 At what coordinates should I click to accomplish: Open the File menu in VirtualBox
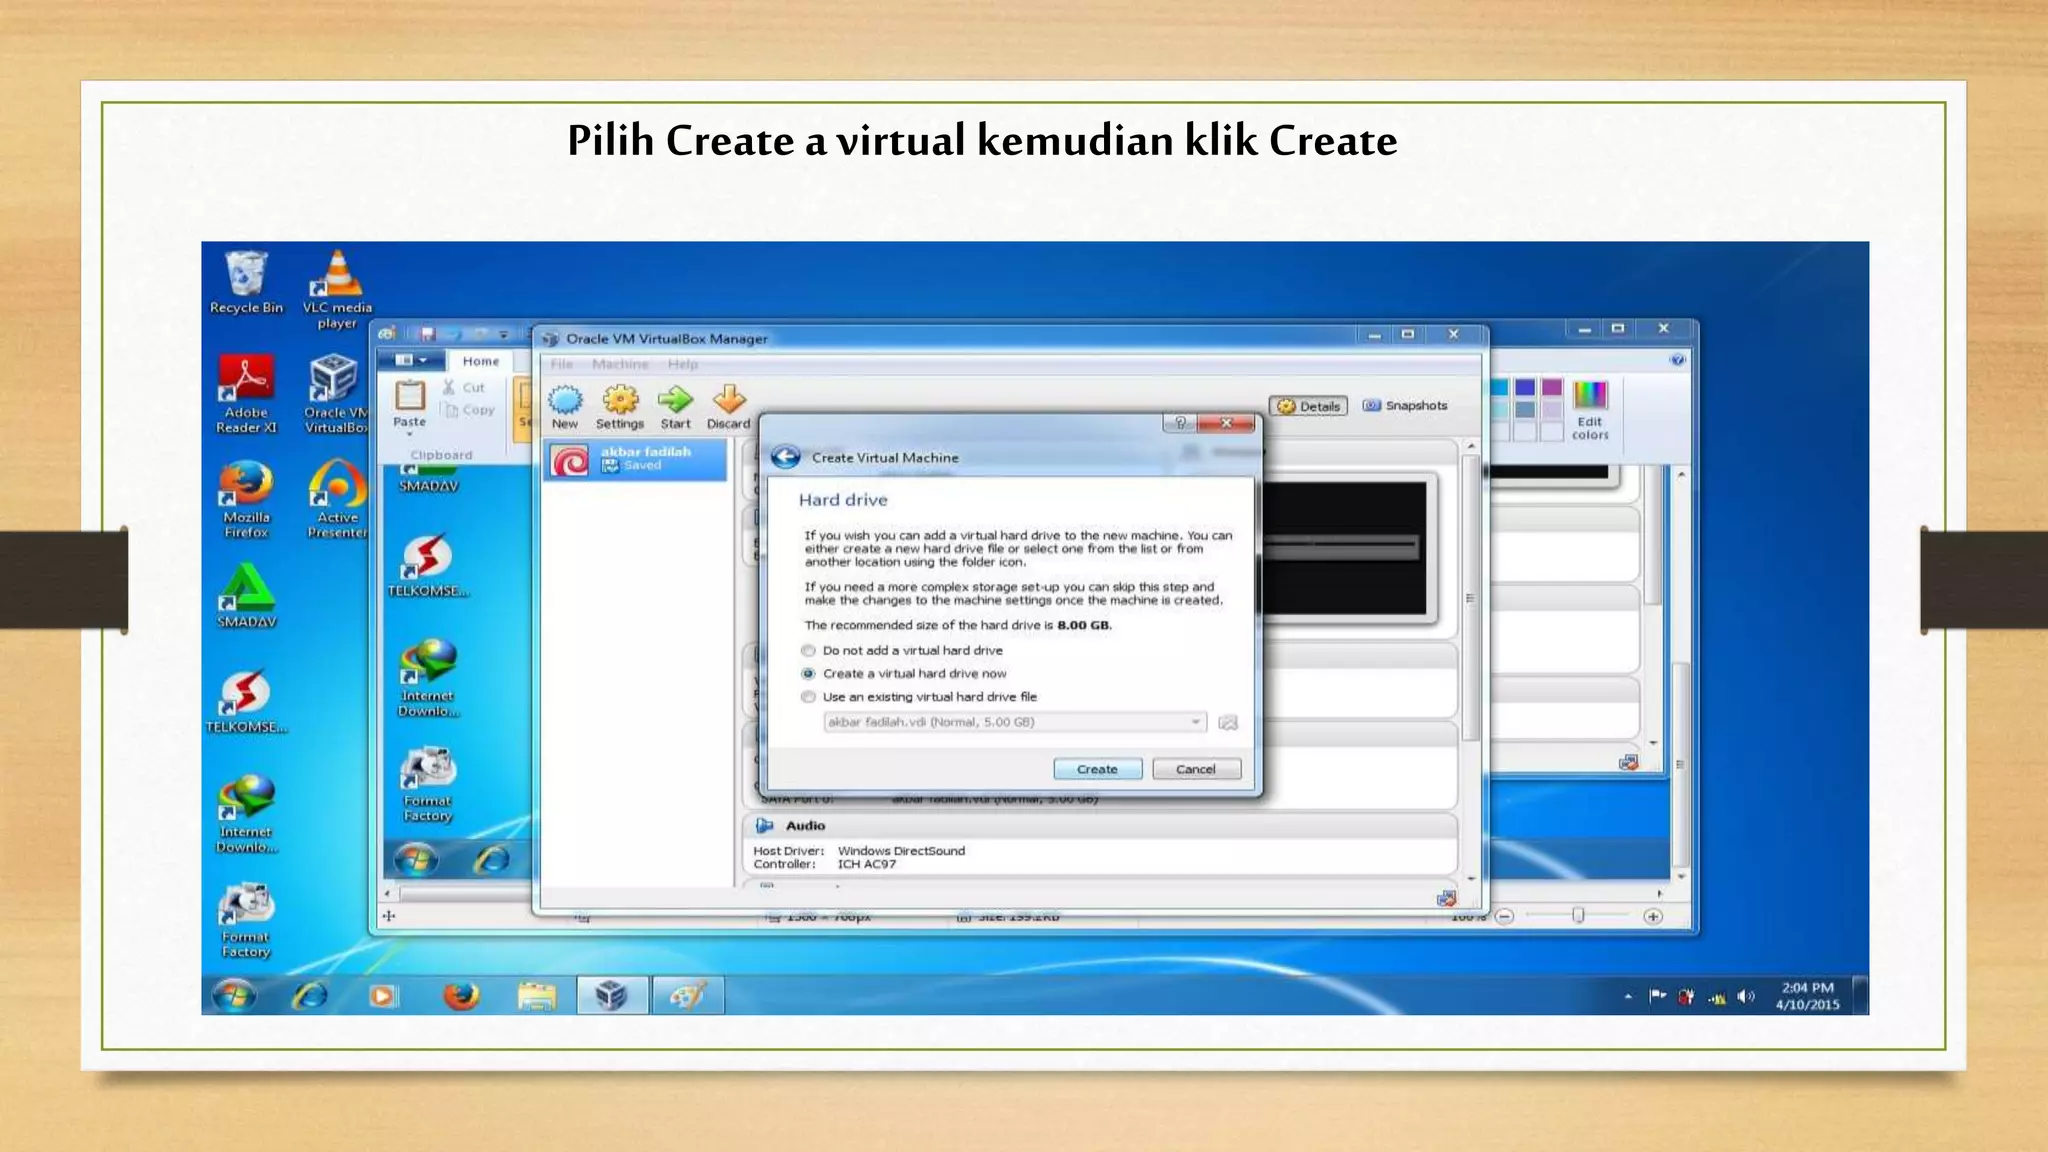561,364
